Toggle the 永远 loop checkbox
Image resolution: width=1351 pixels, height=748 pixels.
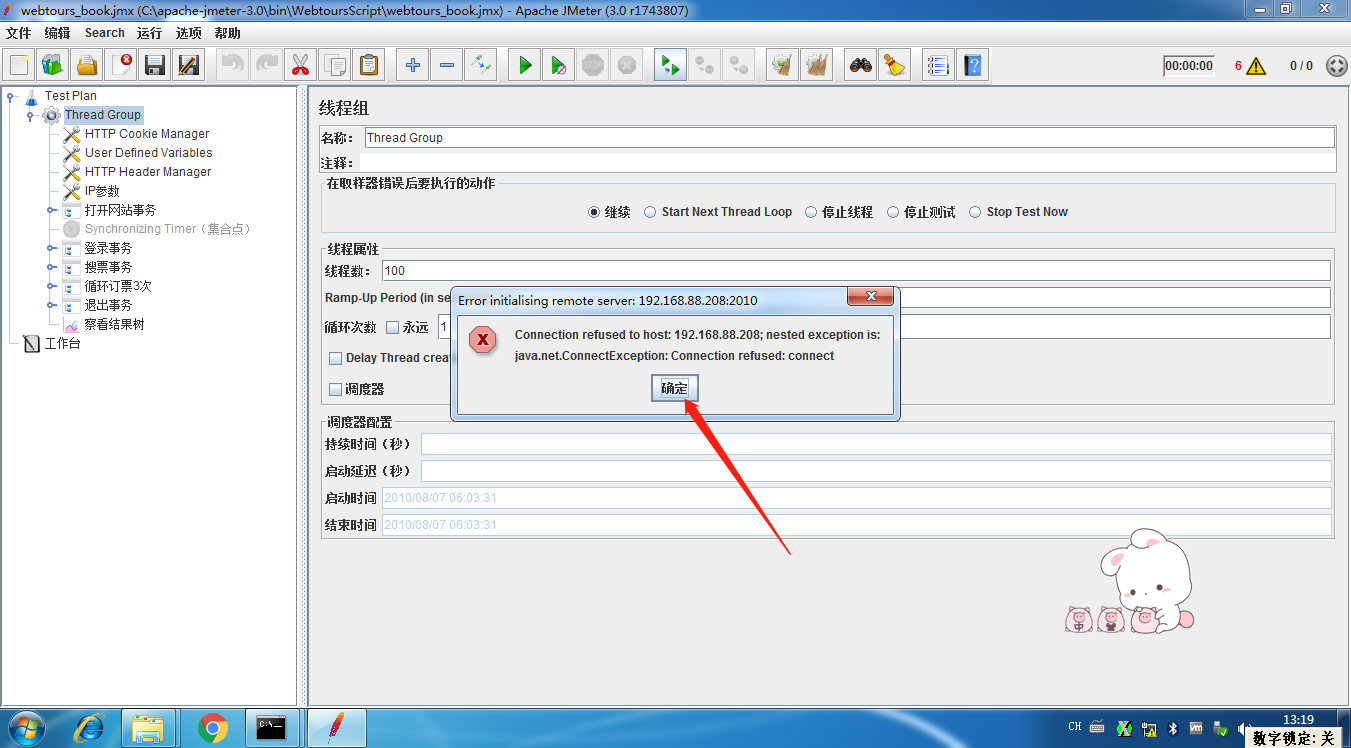pyautogui.click(x=392, y=327)
